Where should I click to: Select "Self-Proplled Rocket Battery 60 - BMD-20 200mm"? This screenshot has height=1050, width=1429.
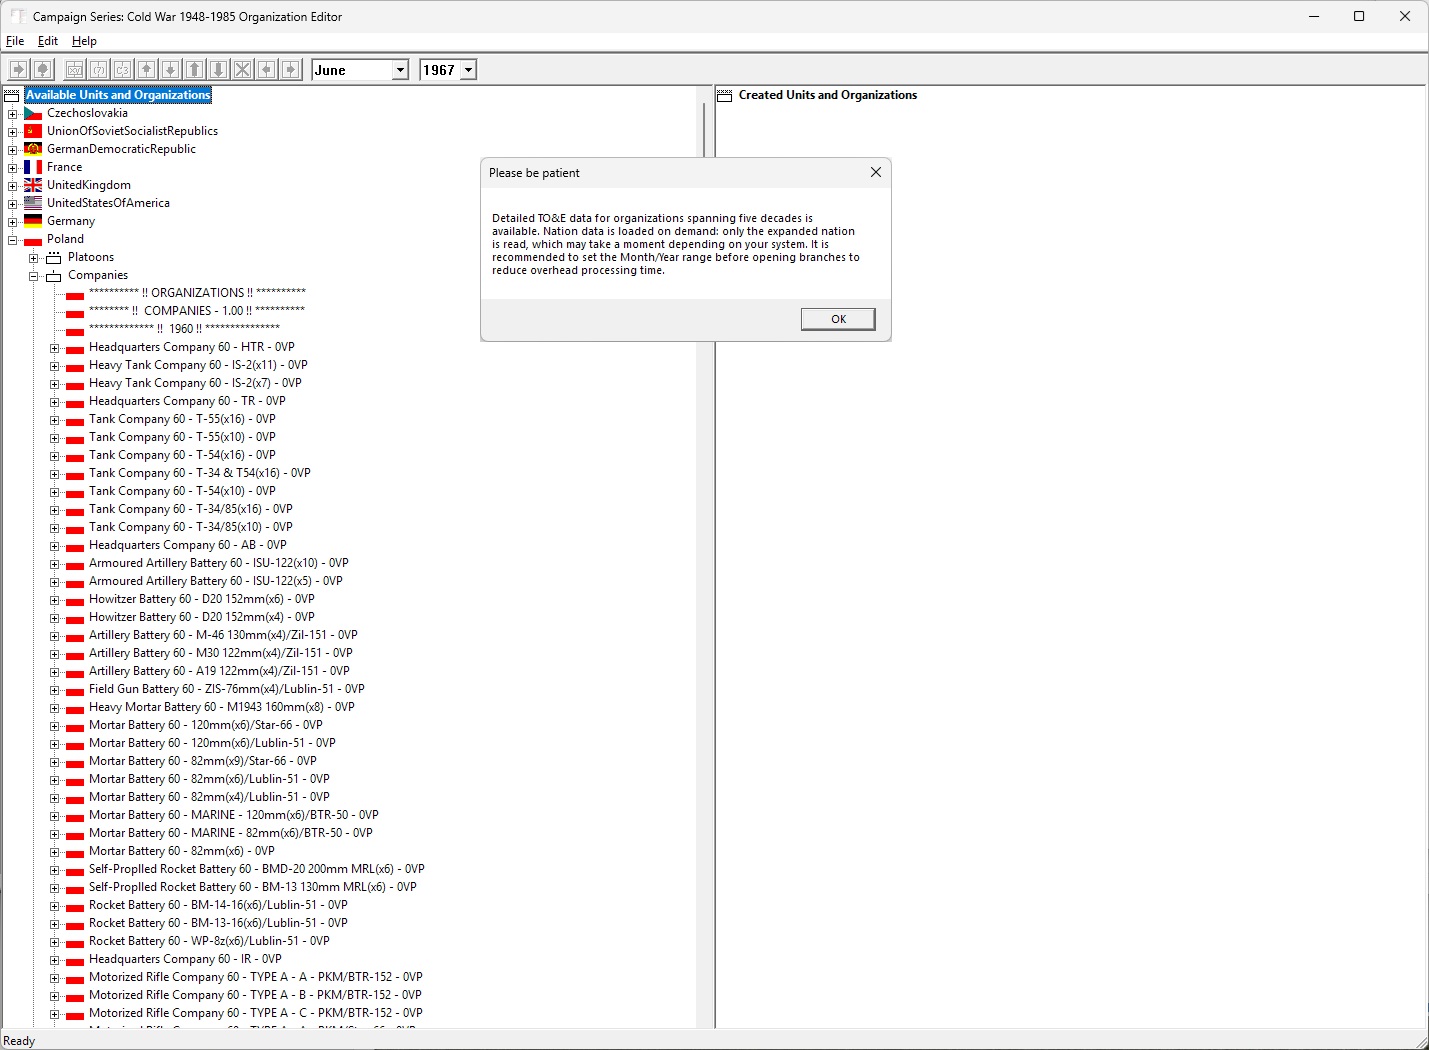(x=257, y=869)
